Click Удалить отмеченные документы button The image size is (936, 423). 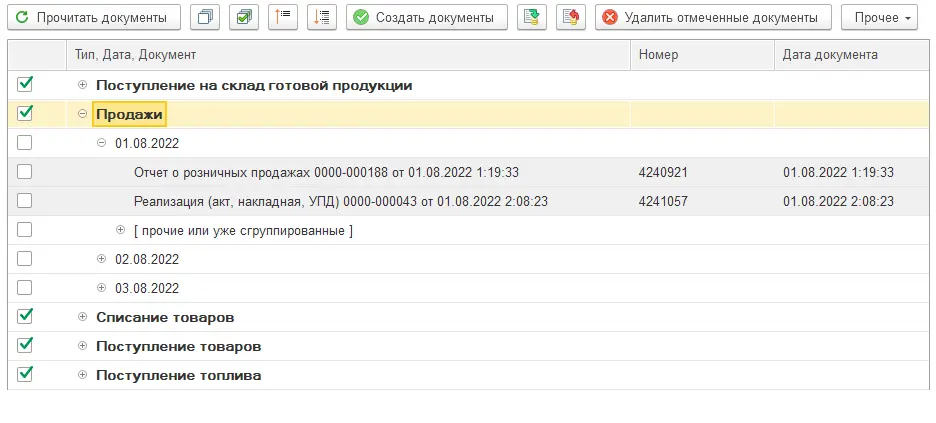tap(713, 17)
